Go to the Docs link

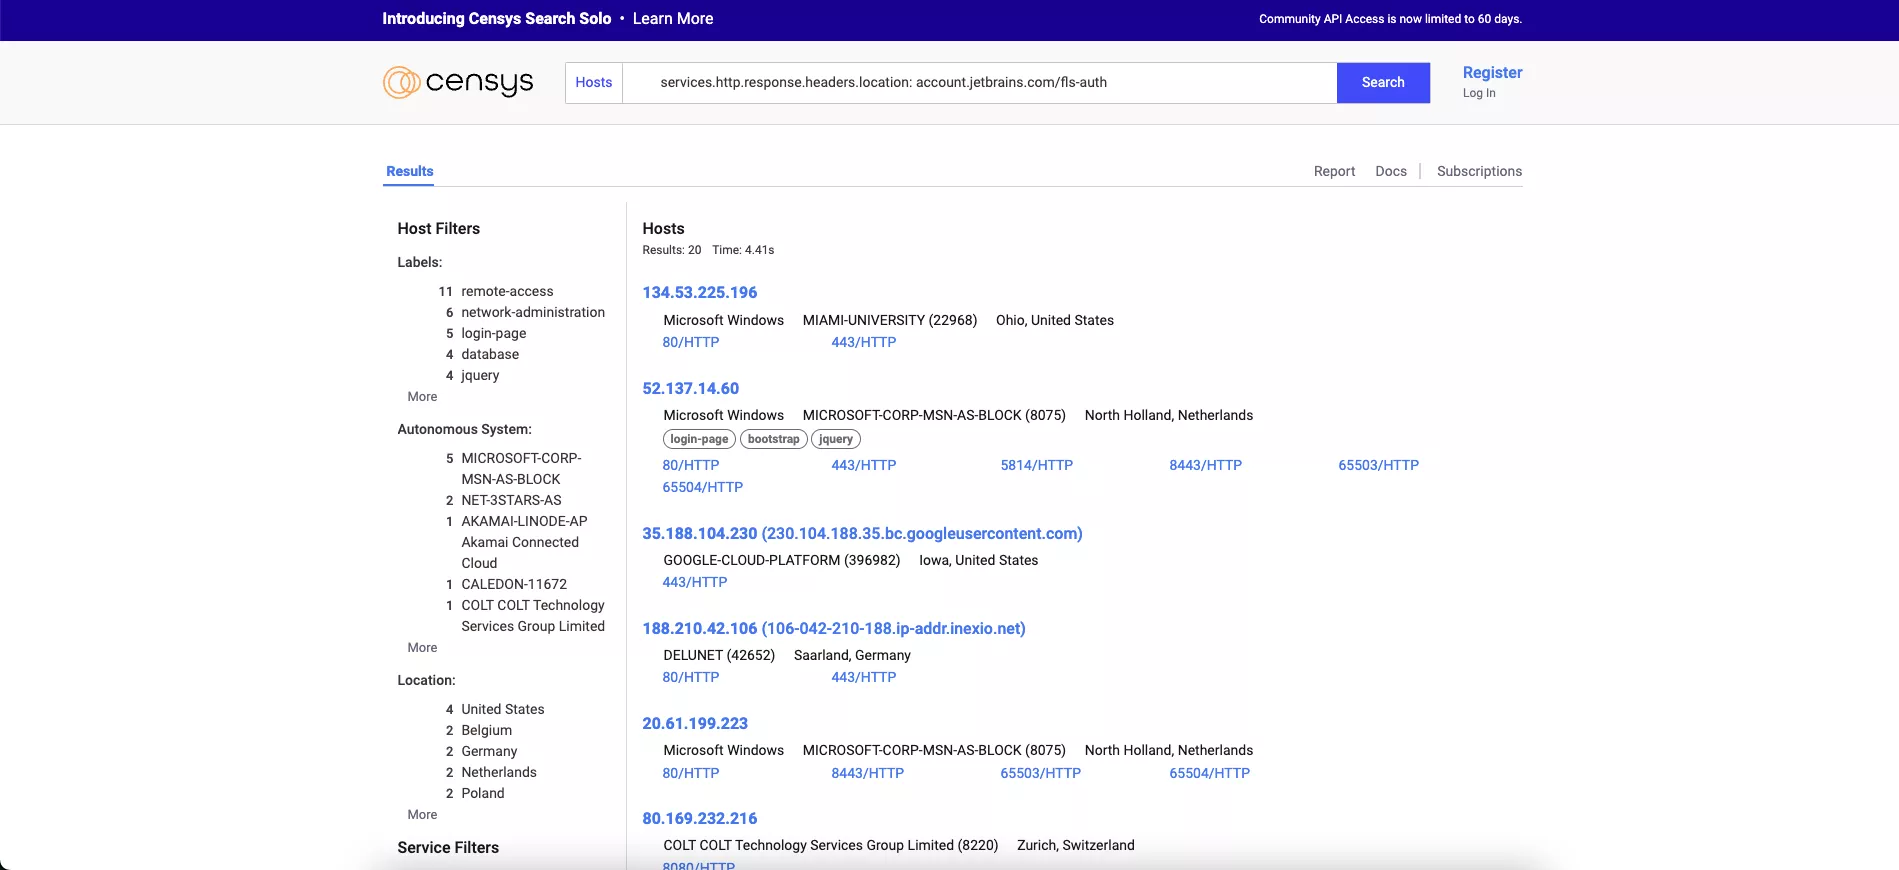1390,171
